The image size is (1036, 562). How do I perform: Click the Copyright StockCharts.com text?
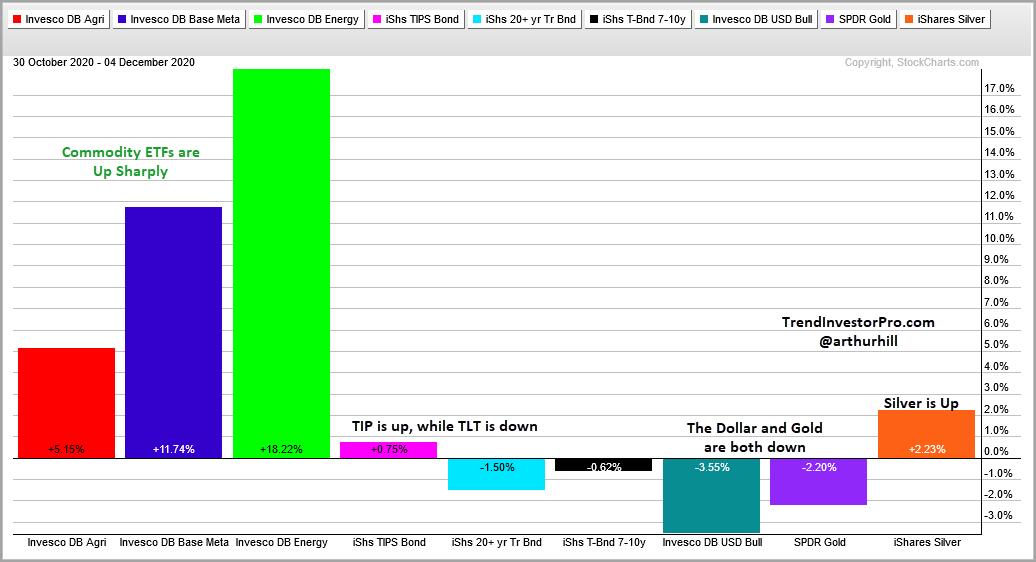pos(911,62)
